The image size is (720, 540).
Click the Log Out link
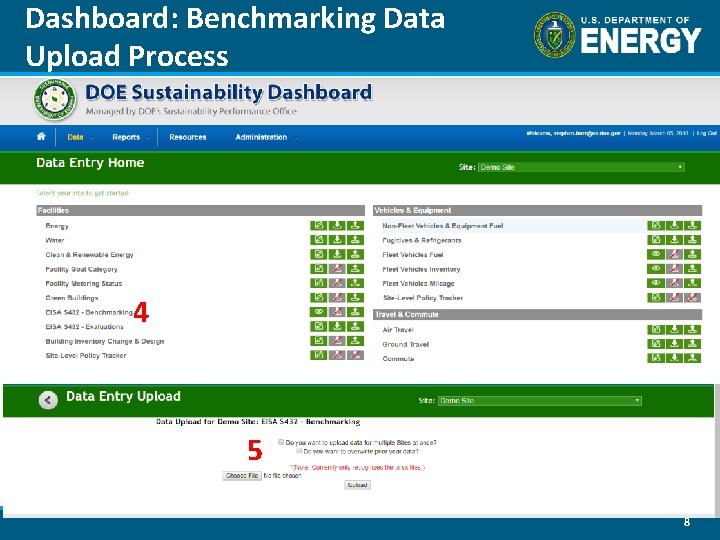(706, 133)
